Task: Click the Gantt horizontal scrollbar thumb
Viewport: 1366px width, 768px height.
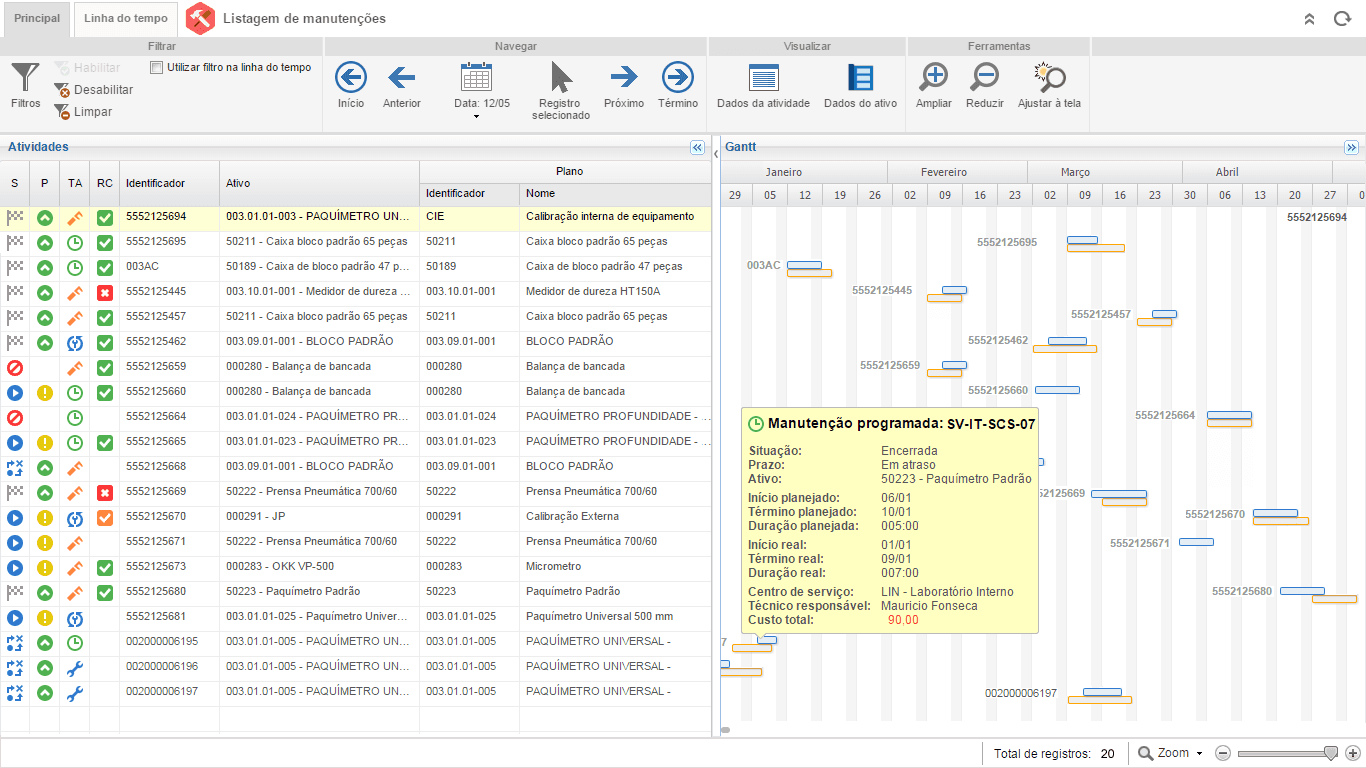Action: [x=725, y=730]
